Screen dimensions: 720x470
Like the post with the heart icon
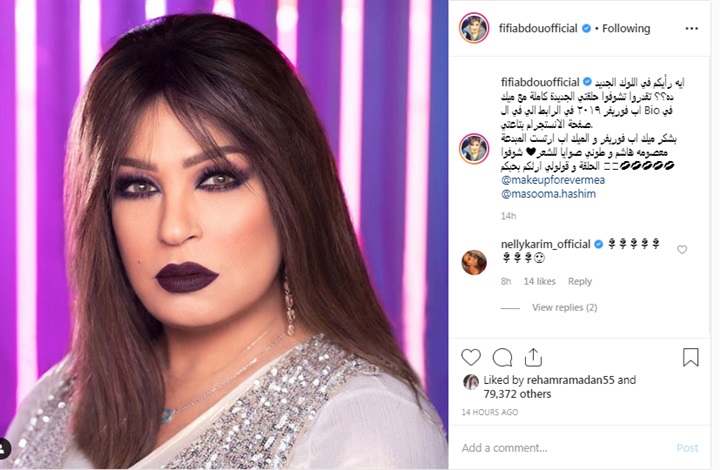[x=471, y=357]
